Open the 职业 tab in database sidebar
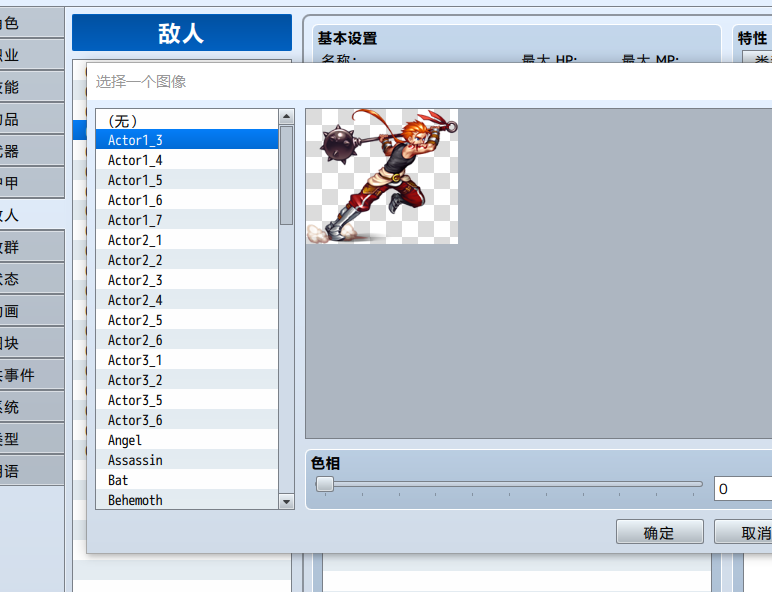 click(32, 55)
